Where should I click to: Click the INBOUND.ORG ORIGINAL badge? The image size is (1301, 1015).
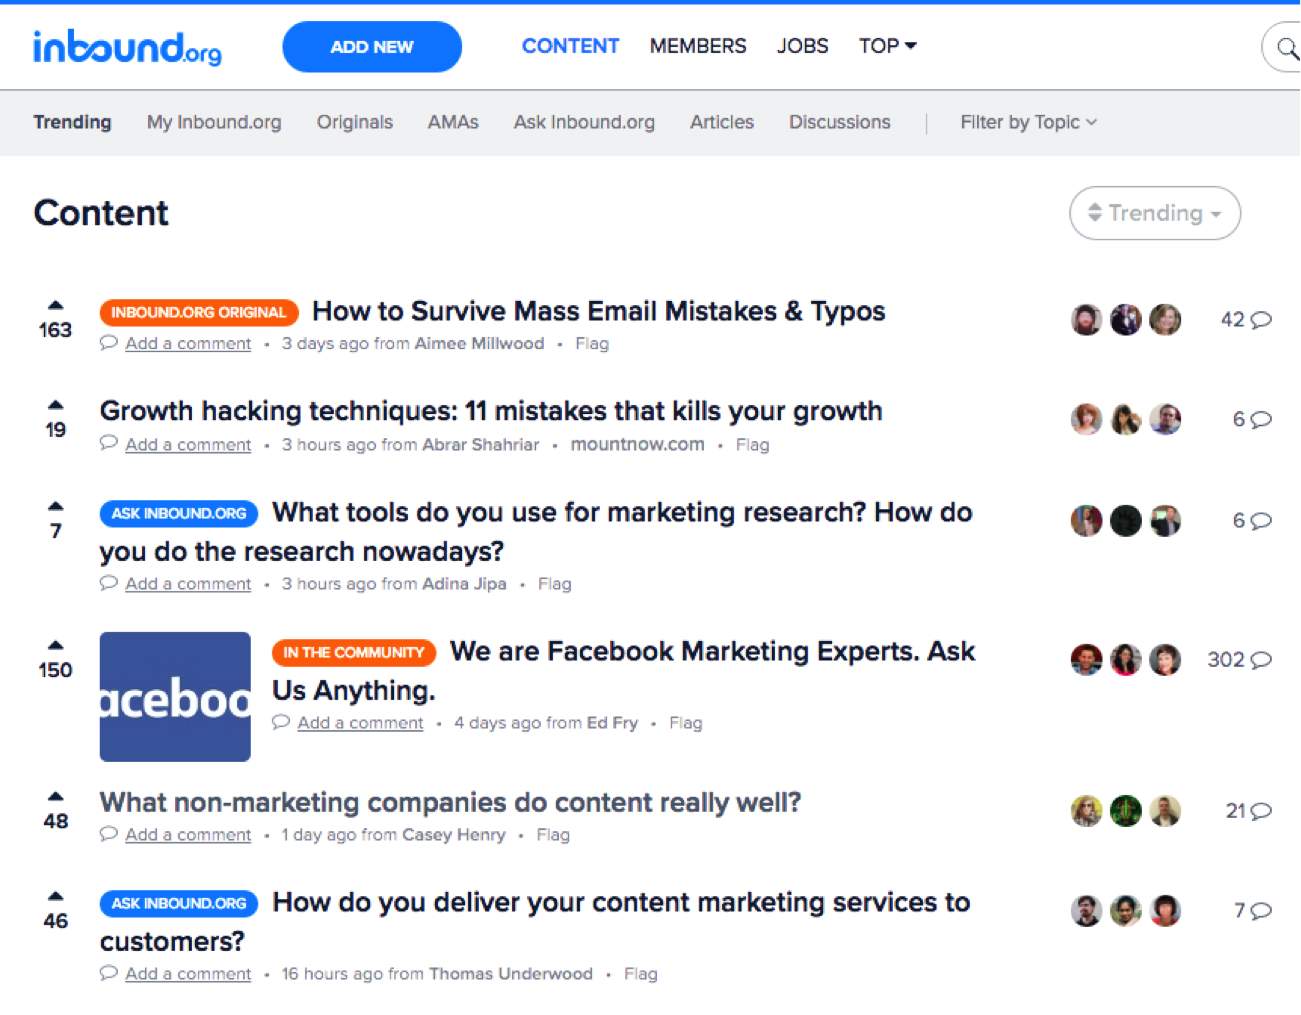(199, 312)
